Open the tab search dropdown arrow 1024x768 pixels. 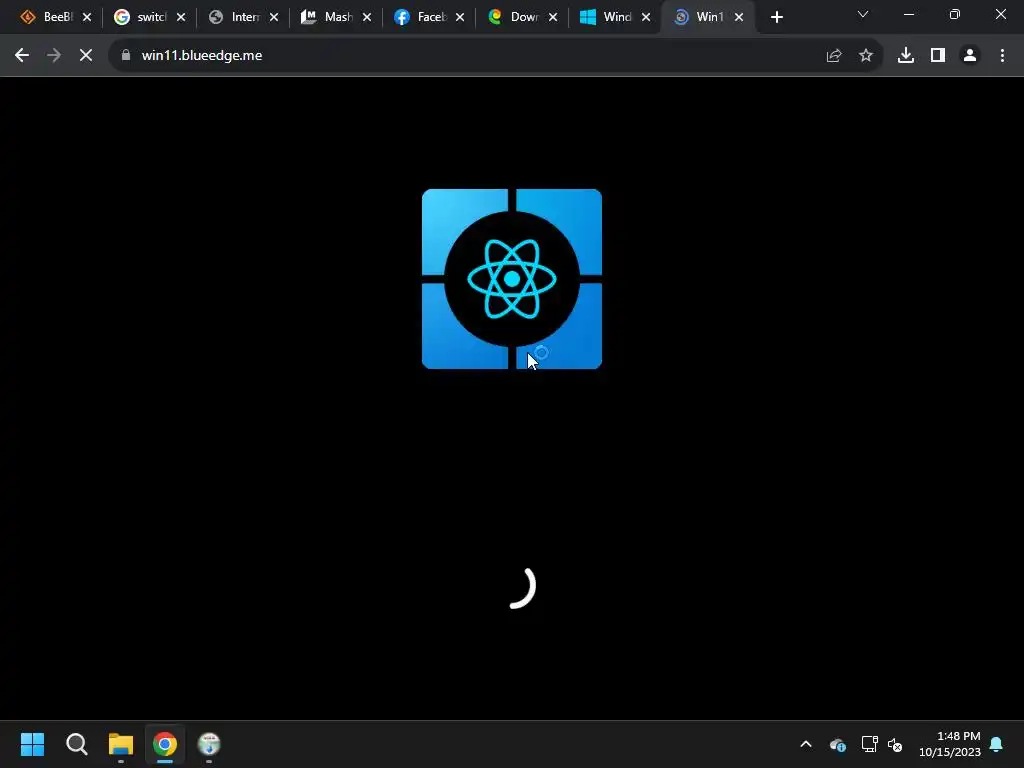(863, 14)
